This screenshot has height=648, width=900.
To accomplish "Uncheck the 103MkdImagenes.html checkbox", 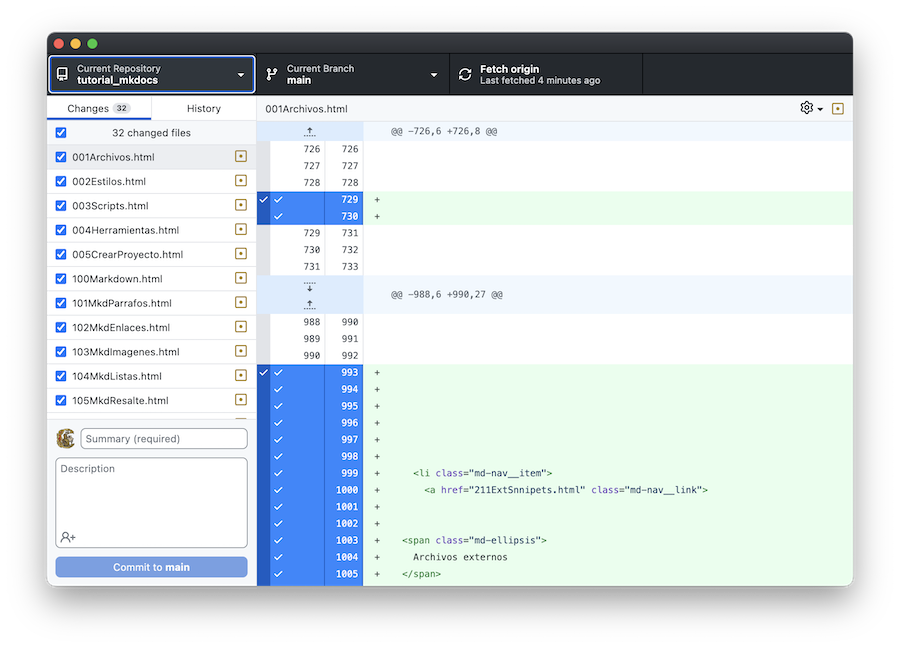I will pos(61,352).
